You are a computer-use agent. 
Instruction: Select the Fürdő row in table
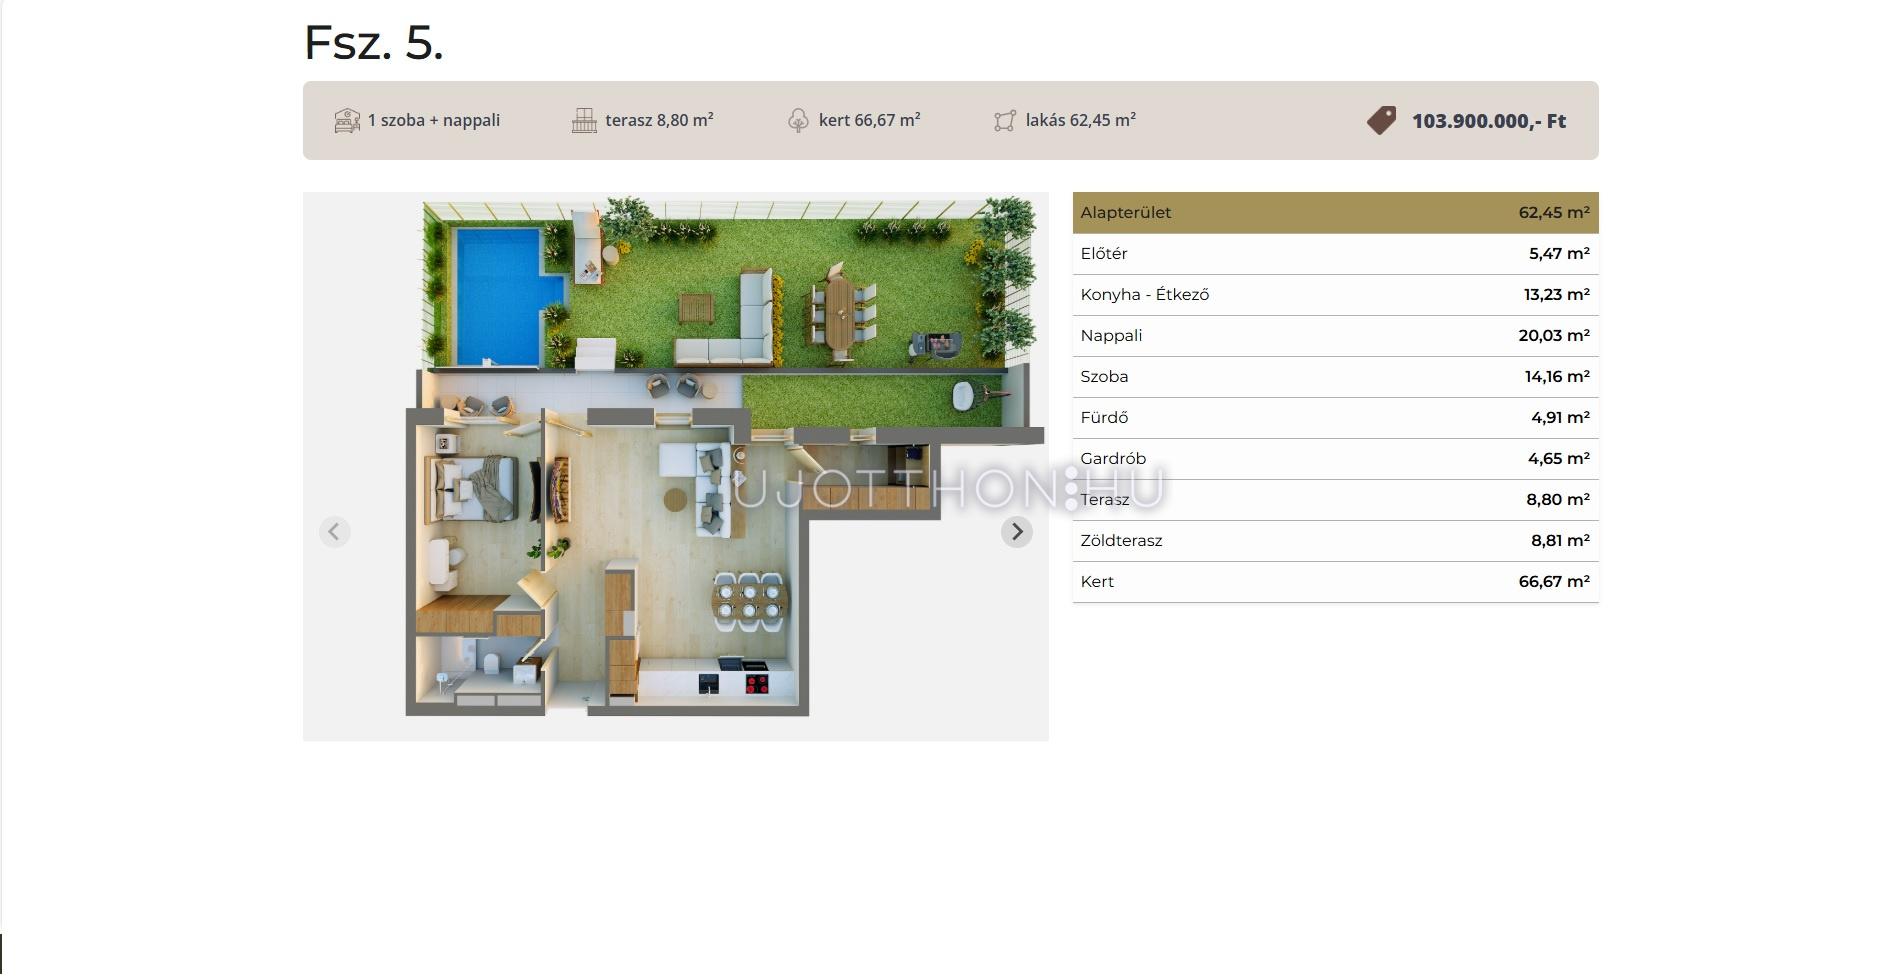pos(1335,418)
